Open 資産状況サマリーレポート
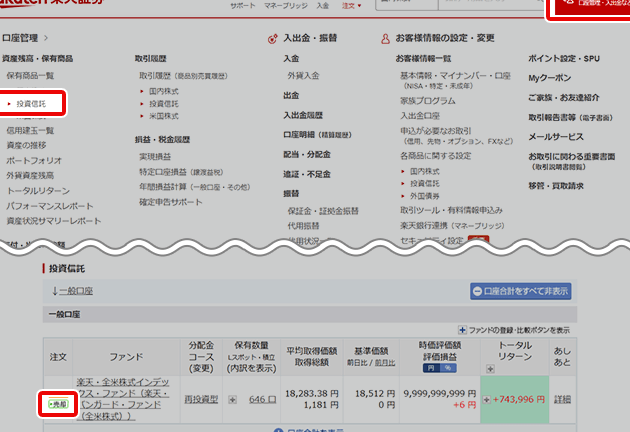Viewport: 630px width, 432px height. tap(54, 221)
